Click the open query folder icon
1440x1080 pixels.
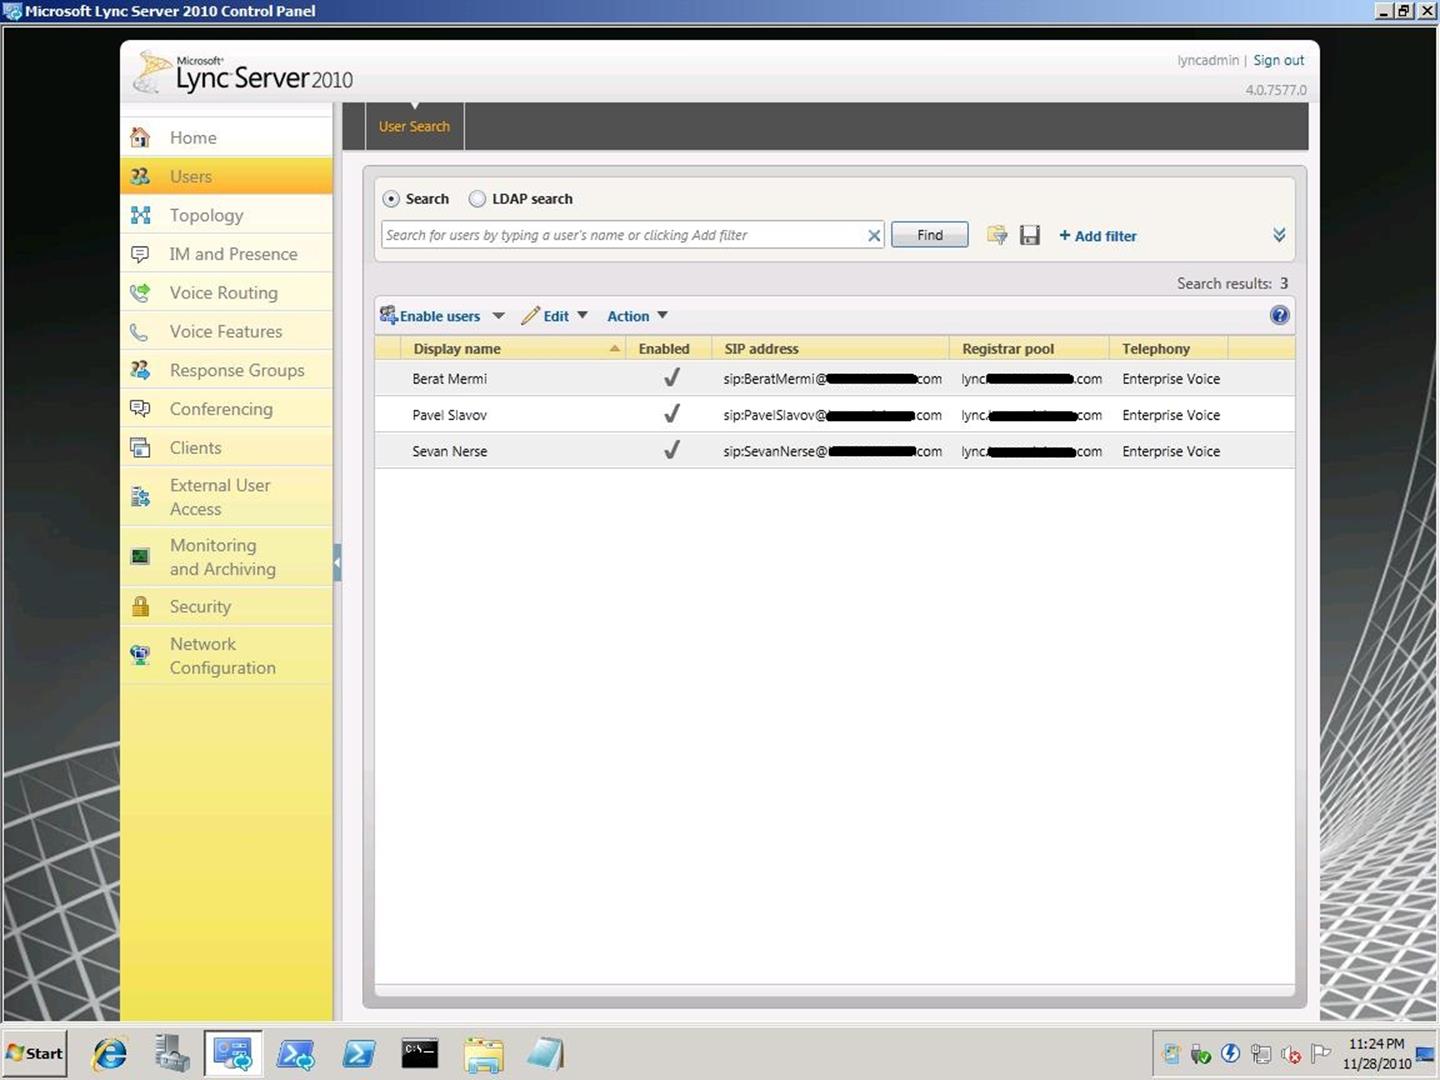pos(996,235)
